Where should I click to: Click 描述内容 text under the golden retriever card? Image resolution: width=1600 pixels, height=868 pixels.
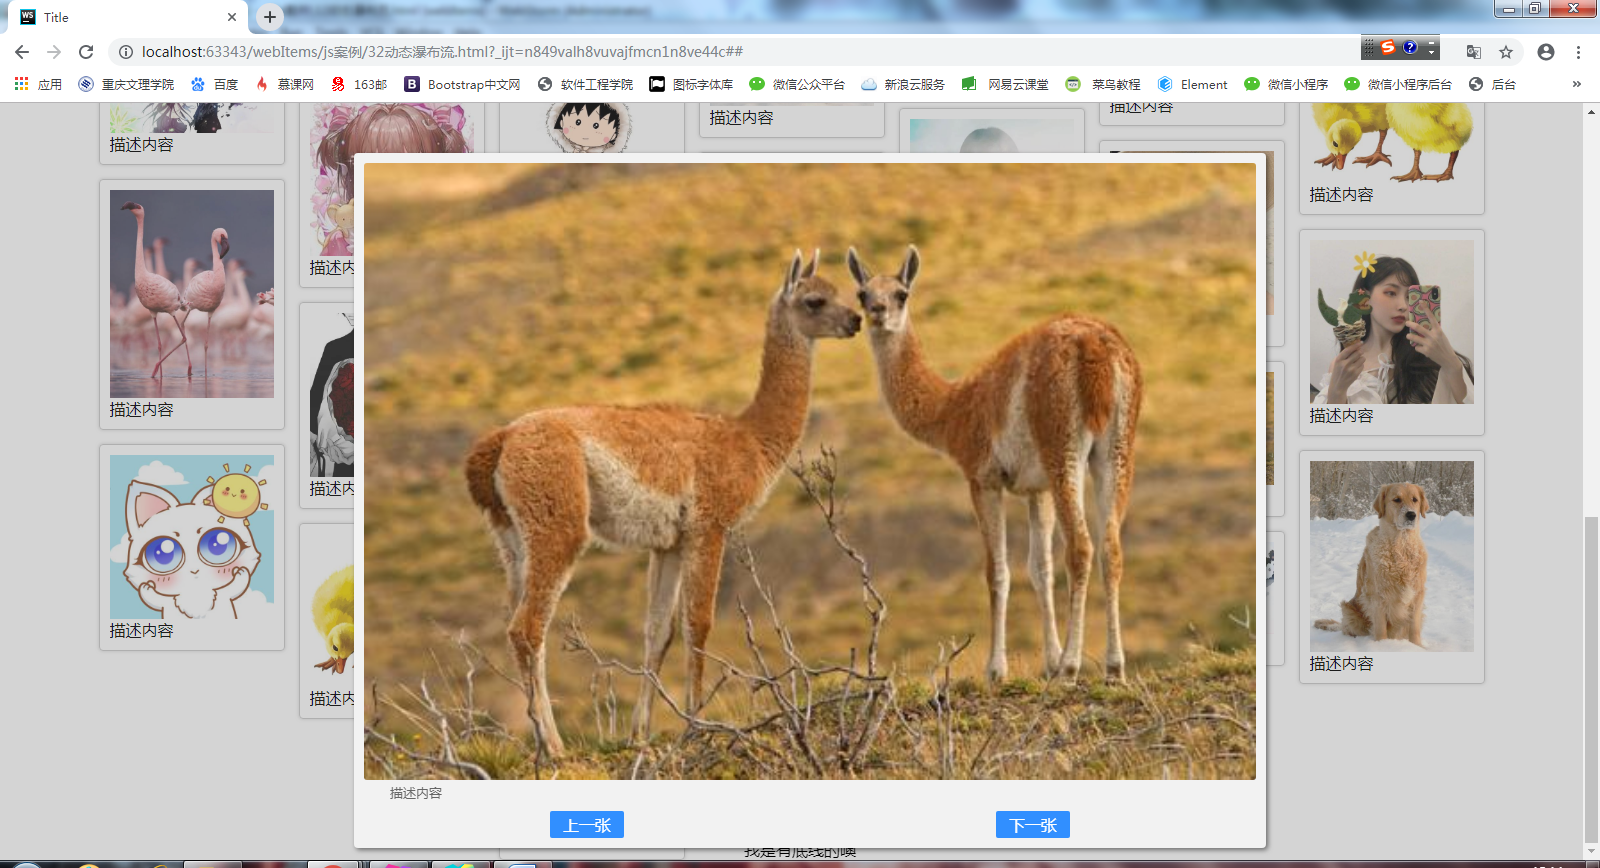tap(1342, 664)
